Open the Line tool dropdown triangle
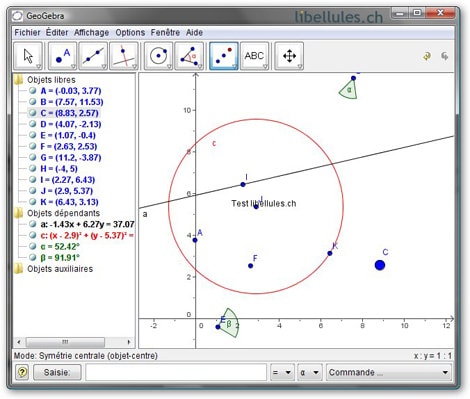Screen dimensions: 470x399 click(x=104, y=66)
